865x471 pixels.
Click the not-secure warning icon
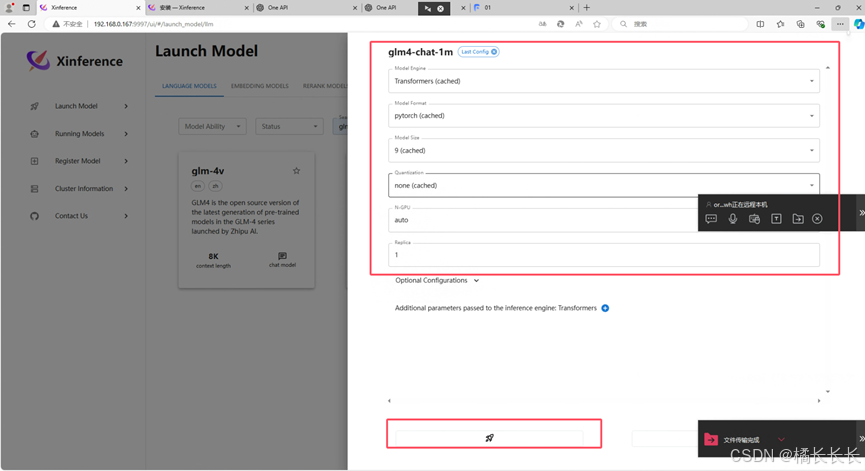point(56,24)
